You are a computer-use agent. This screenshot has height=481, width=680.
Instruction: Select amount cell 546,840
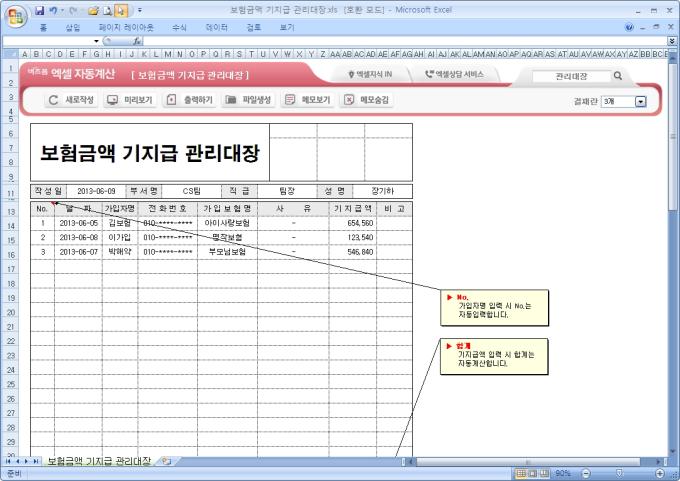tap(352, 252)
